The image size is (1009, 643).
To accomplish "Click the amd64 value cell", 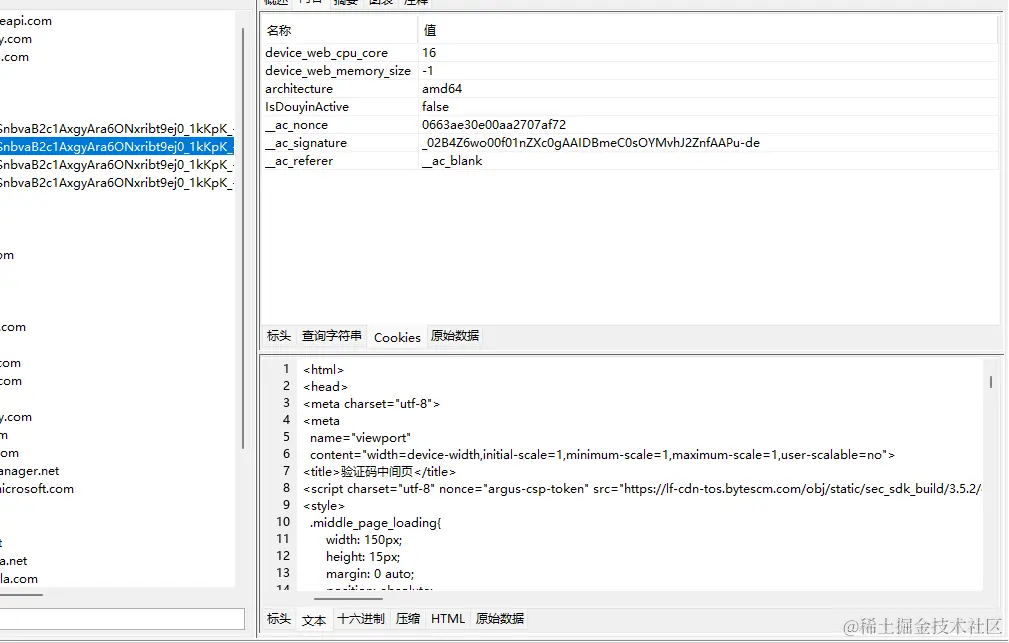I will 442,89.
